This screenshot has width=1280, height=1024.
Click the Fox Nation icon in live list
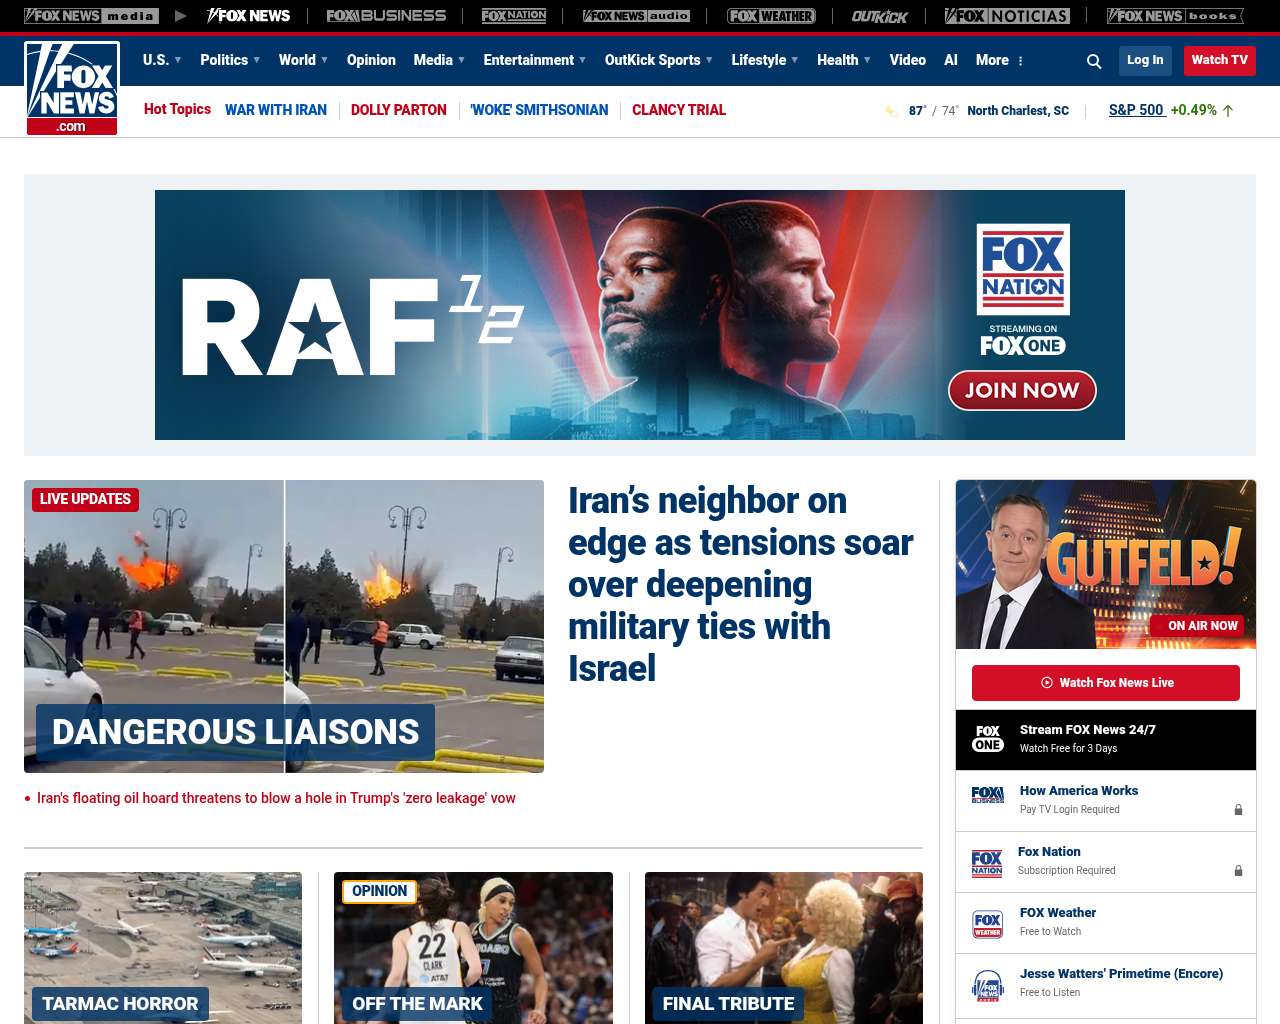(x=987, y=863)
